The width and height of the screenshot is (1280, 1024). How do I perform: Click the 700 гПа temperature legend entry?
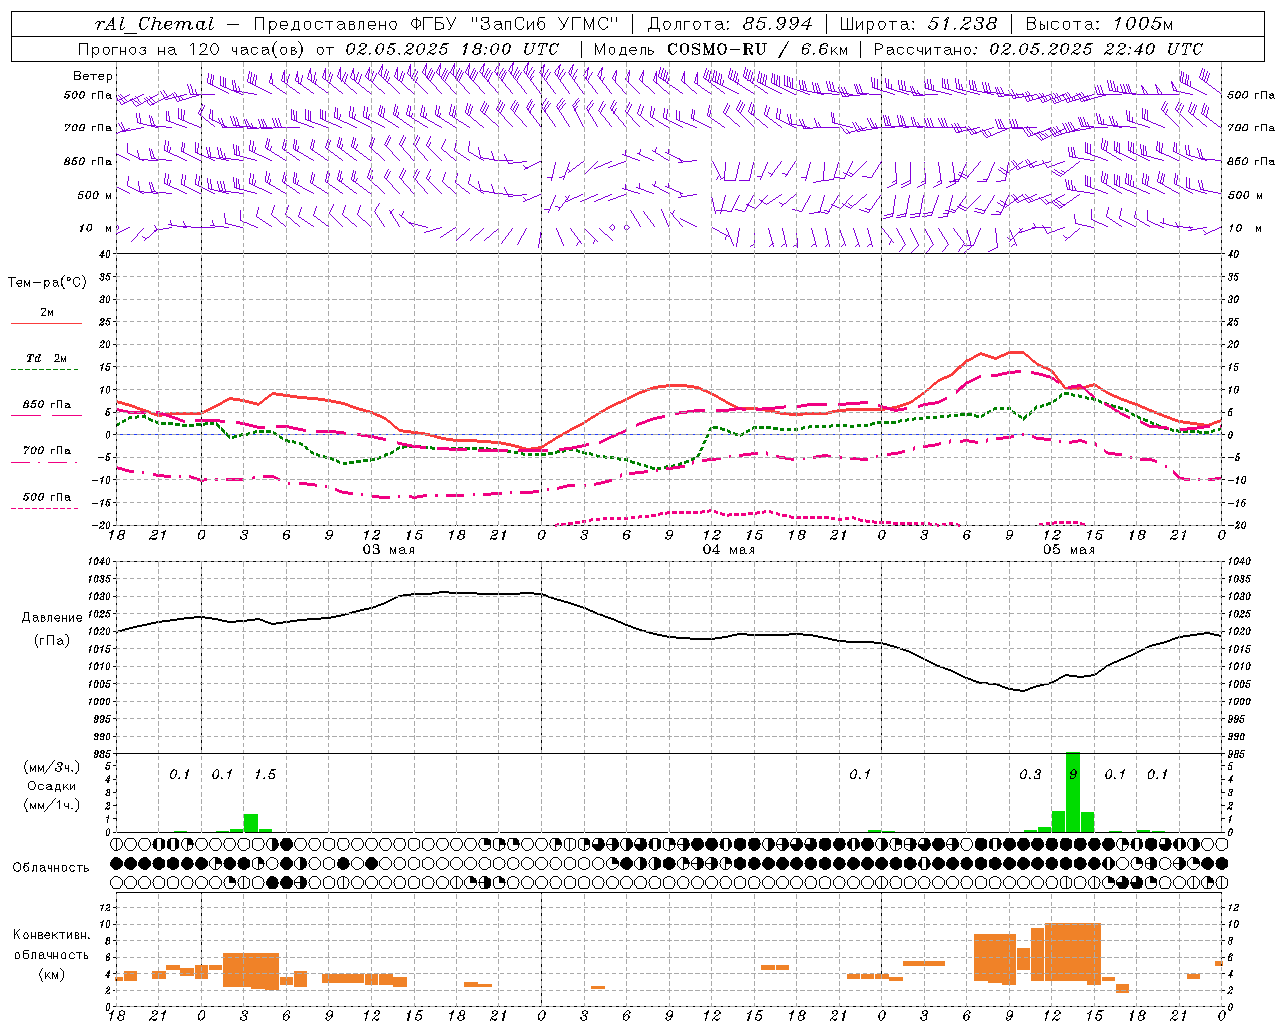tap(47, 451)
